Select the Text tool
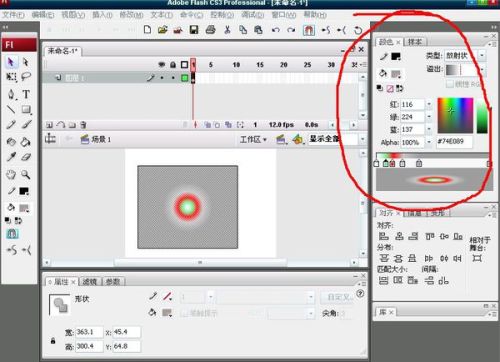 point(26,94)
